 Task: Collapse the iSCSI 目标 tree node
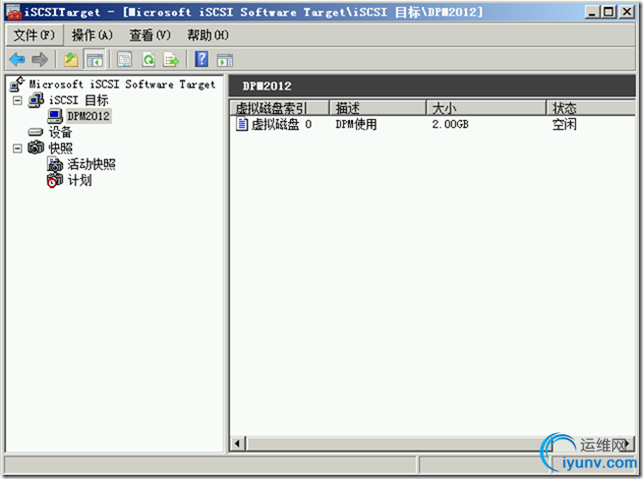point(17,100)
